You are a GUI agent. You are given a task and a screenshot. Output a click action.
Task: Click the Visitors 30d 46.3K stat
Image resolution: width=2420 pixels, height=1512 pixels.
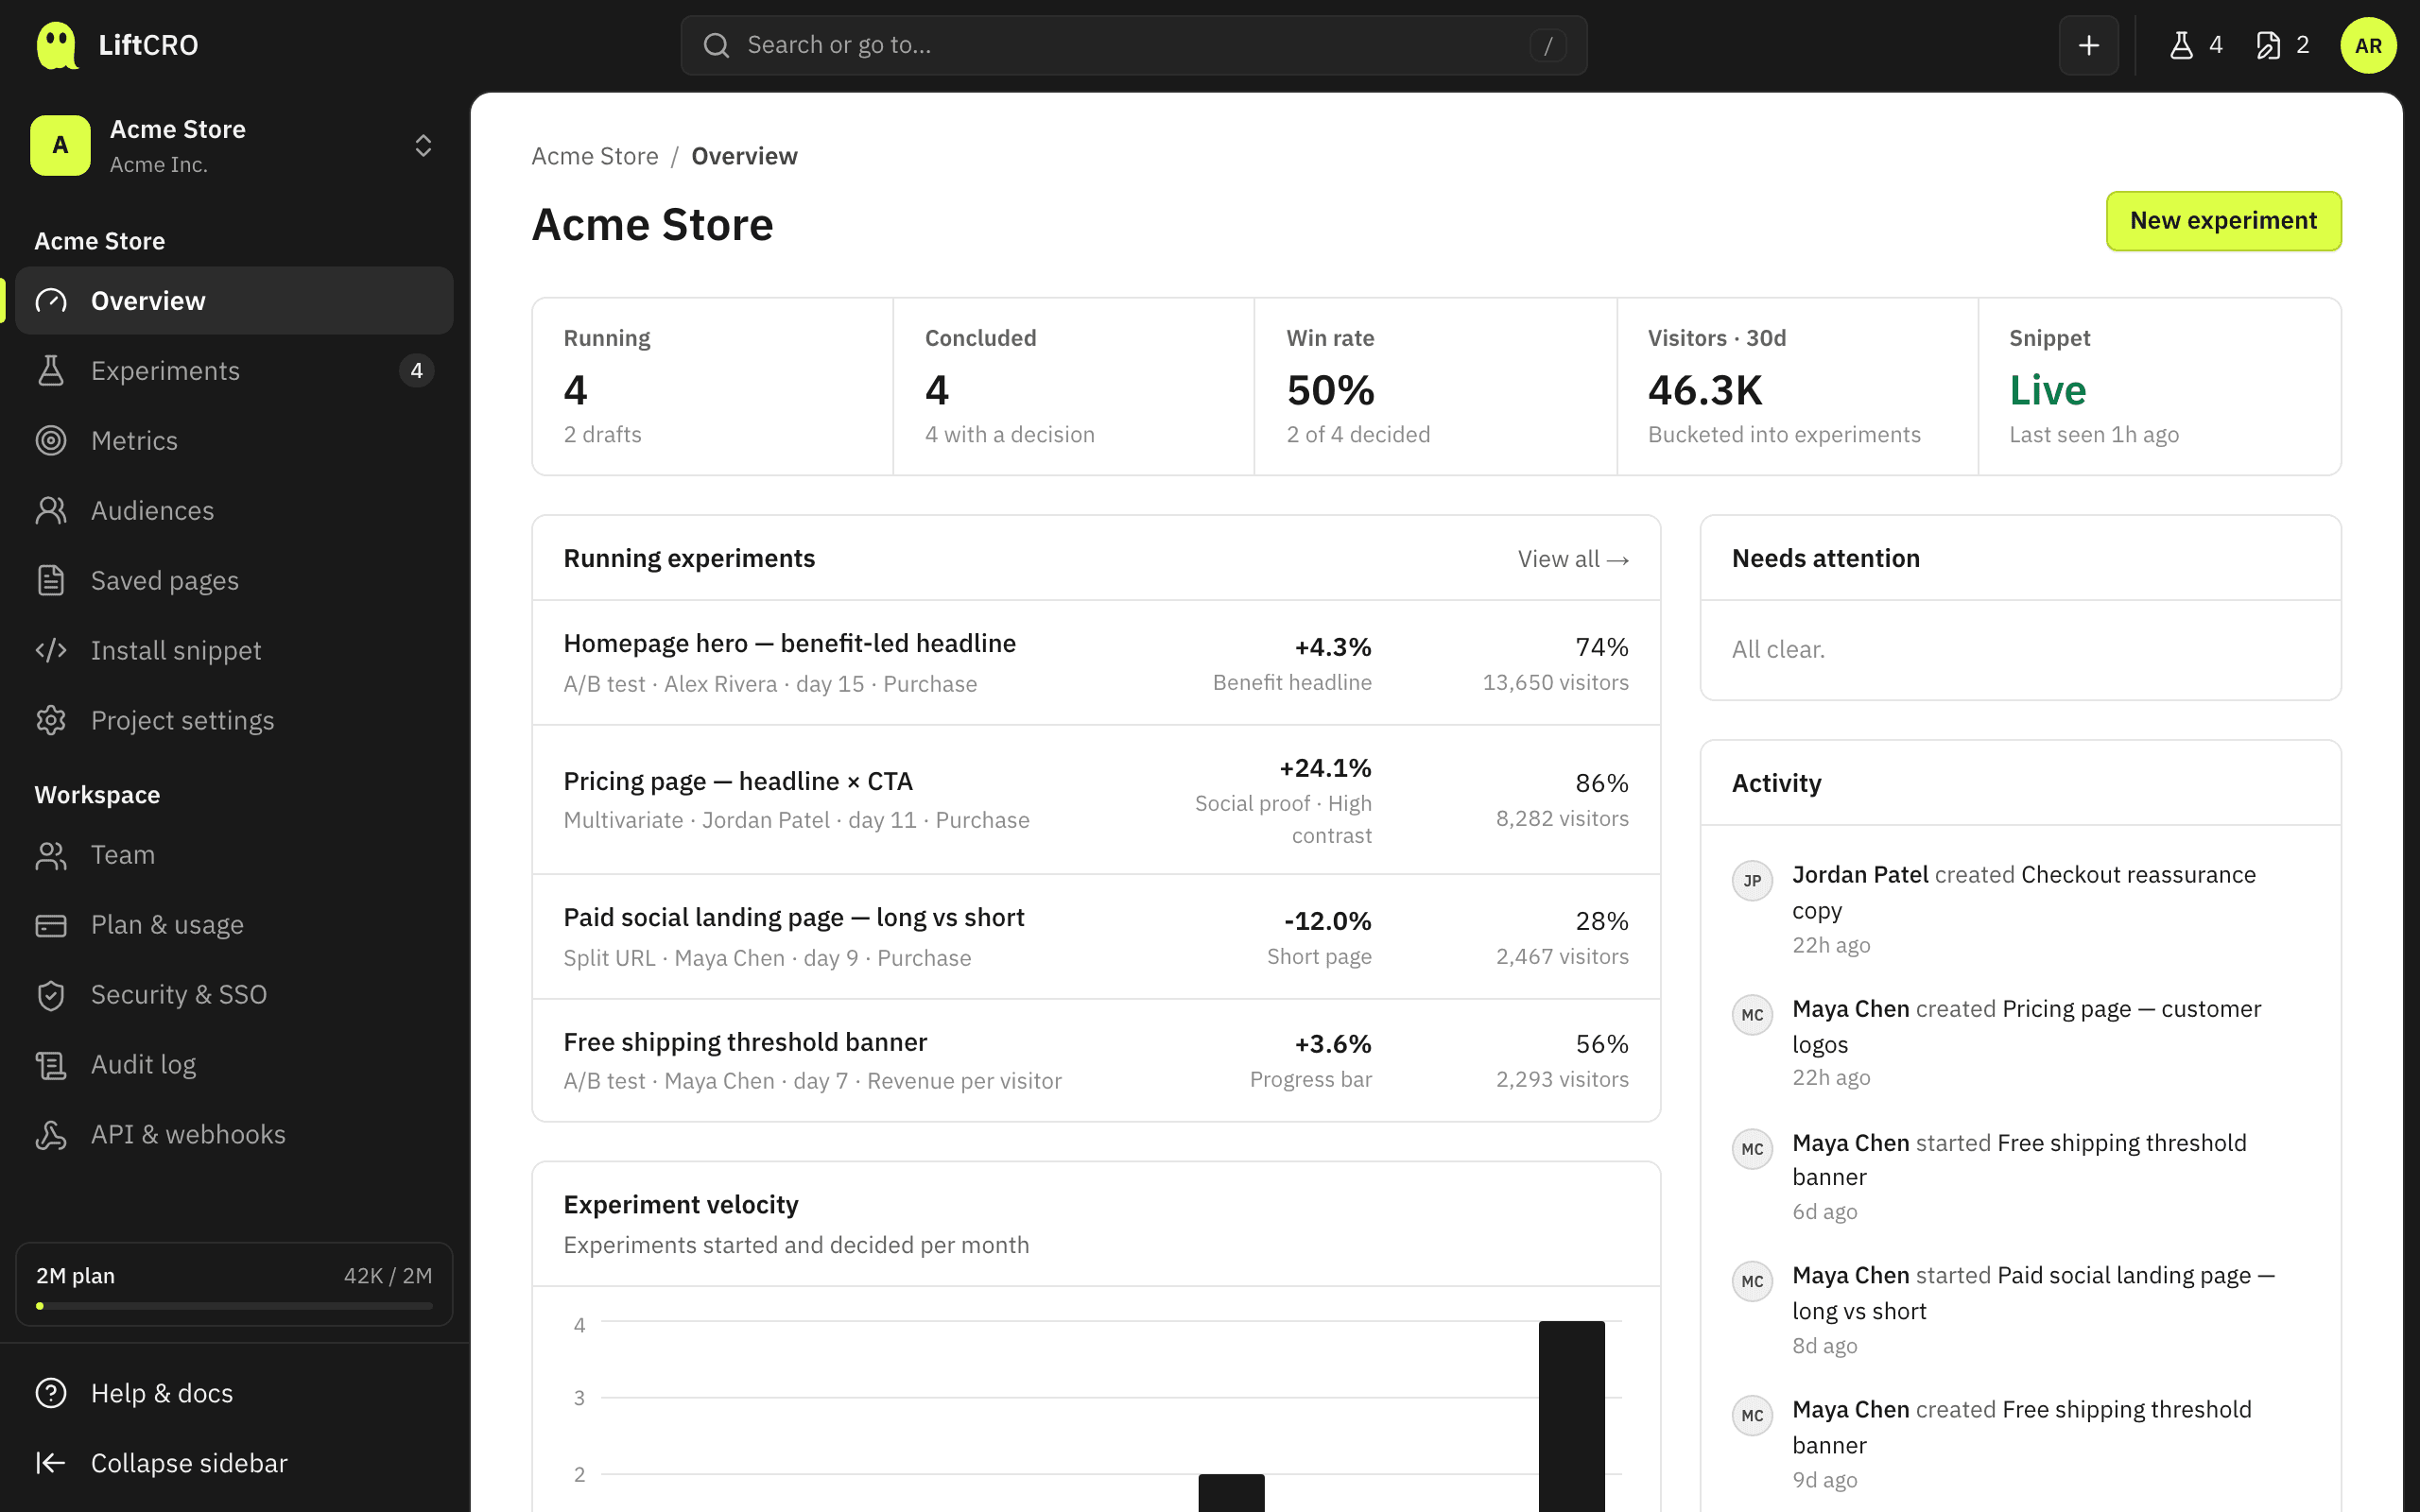click(x=1704, y=390)
